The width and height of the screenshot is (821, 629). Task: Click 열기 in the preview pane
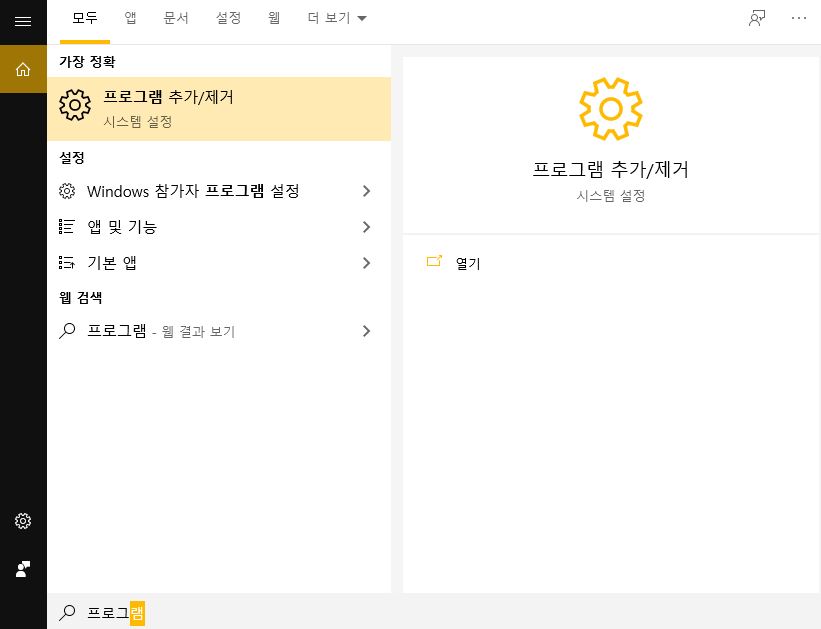pyautogui.click(x=468, y=263)
